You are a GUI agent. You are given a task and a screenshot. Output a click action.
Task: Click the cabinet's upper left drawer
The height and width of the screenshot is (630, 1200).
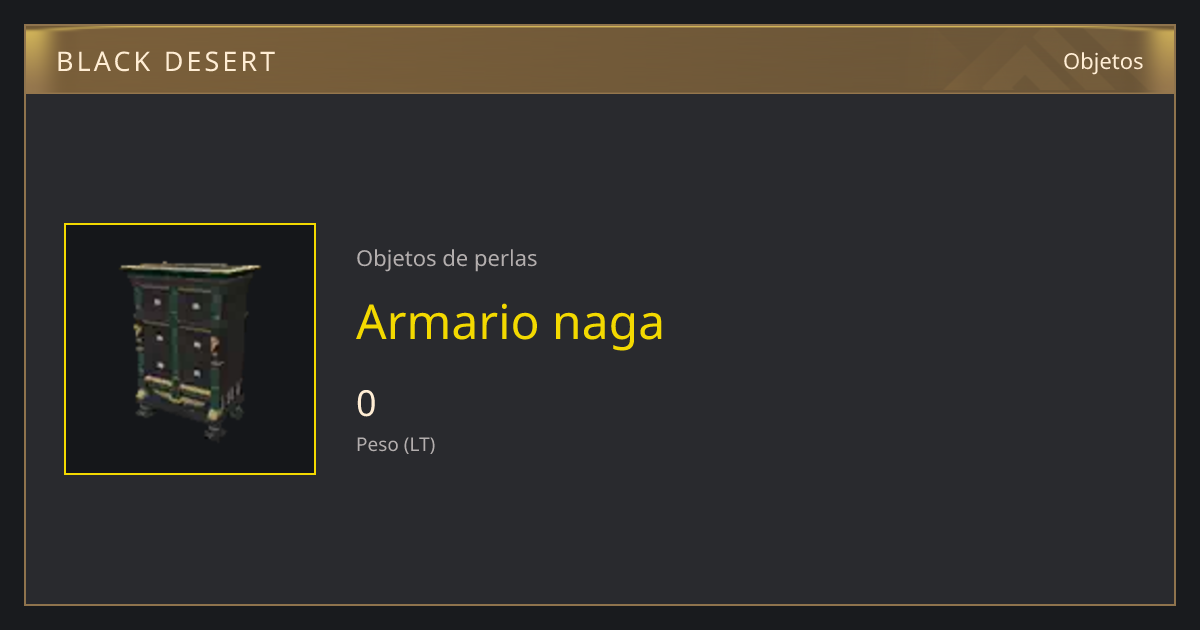point(155,301)
